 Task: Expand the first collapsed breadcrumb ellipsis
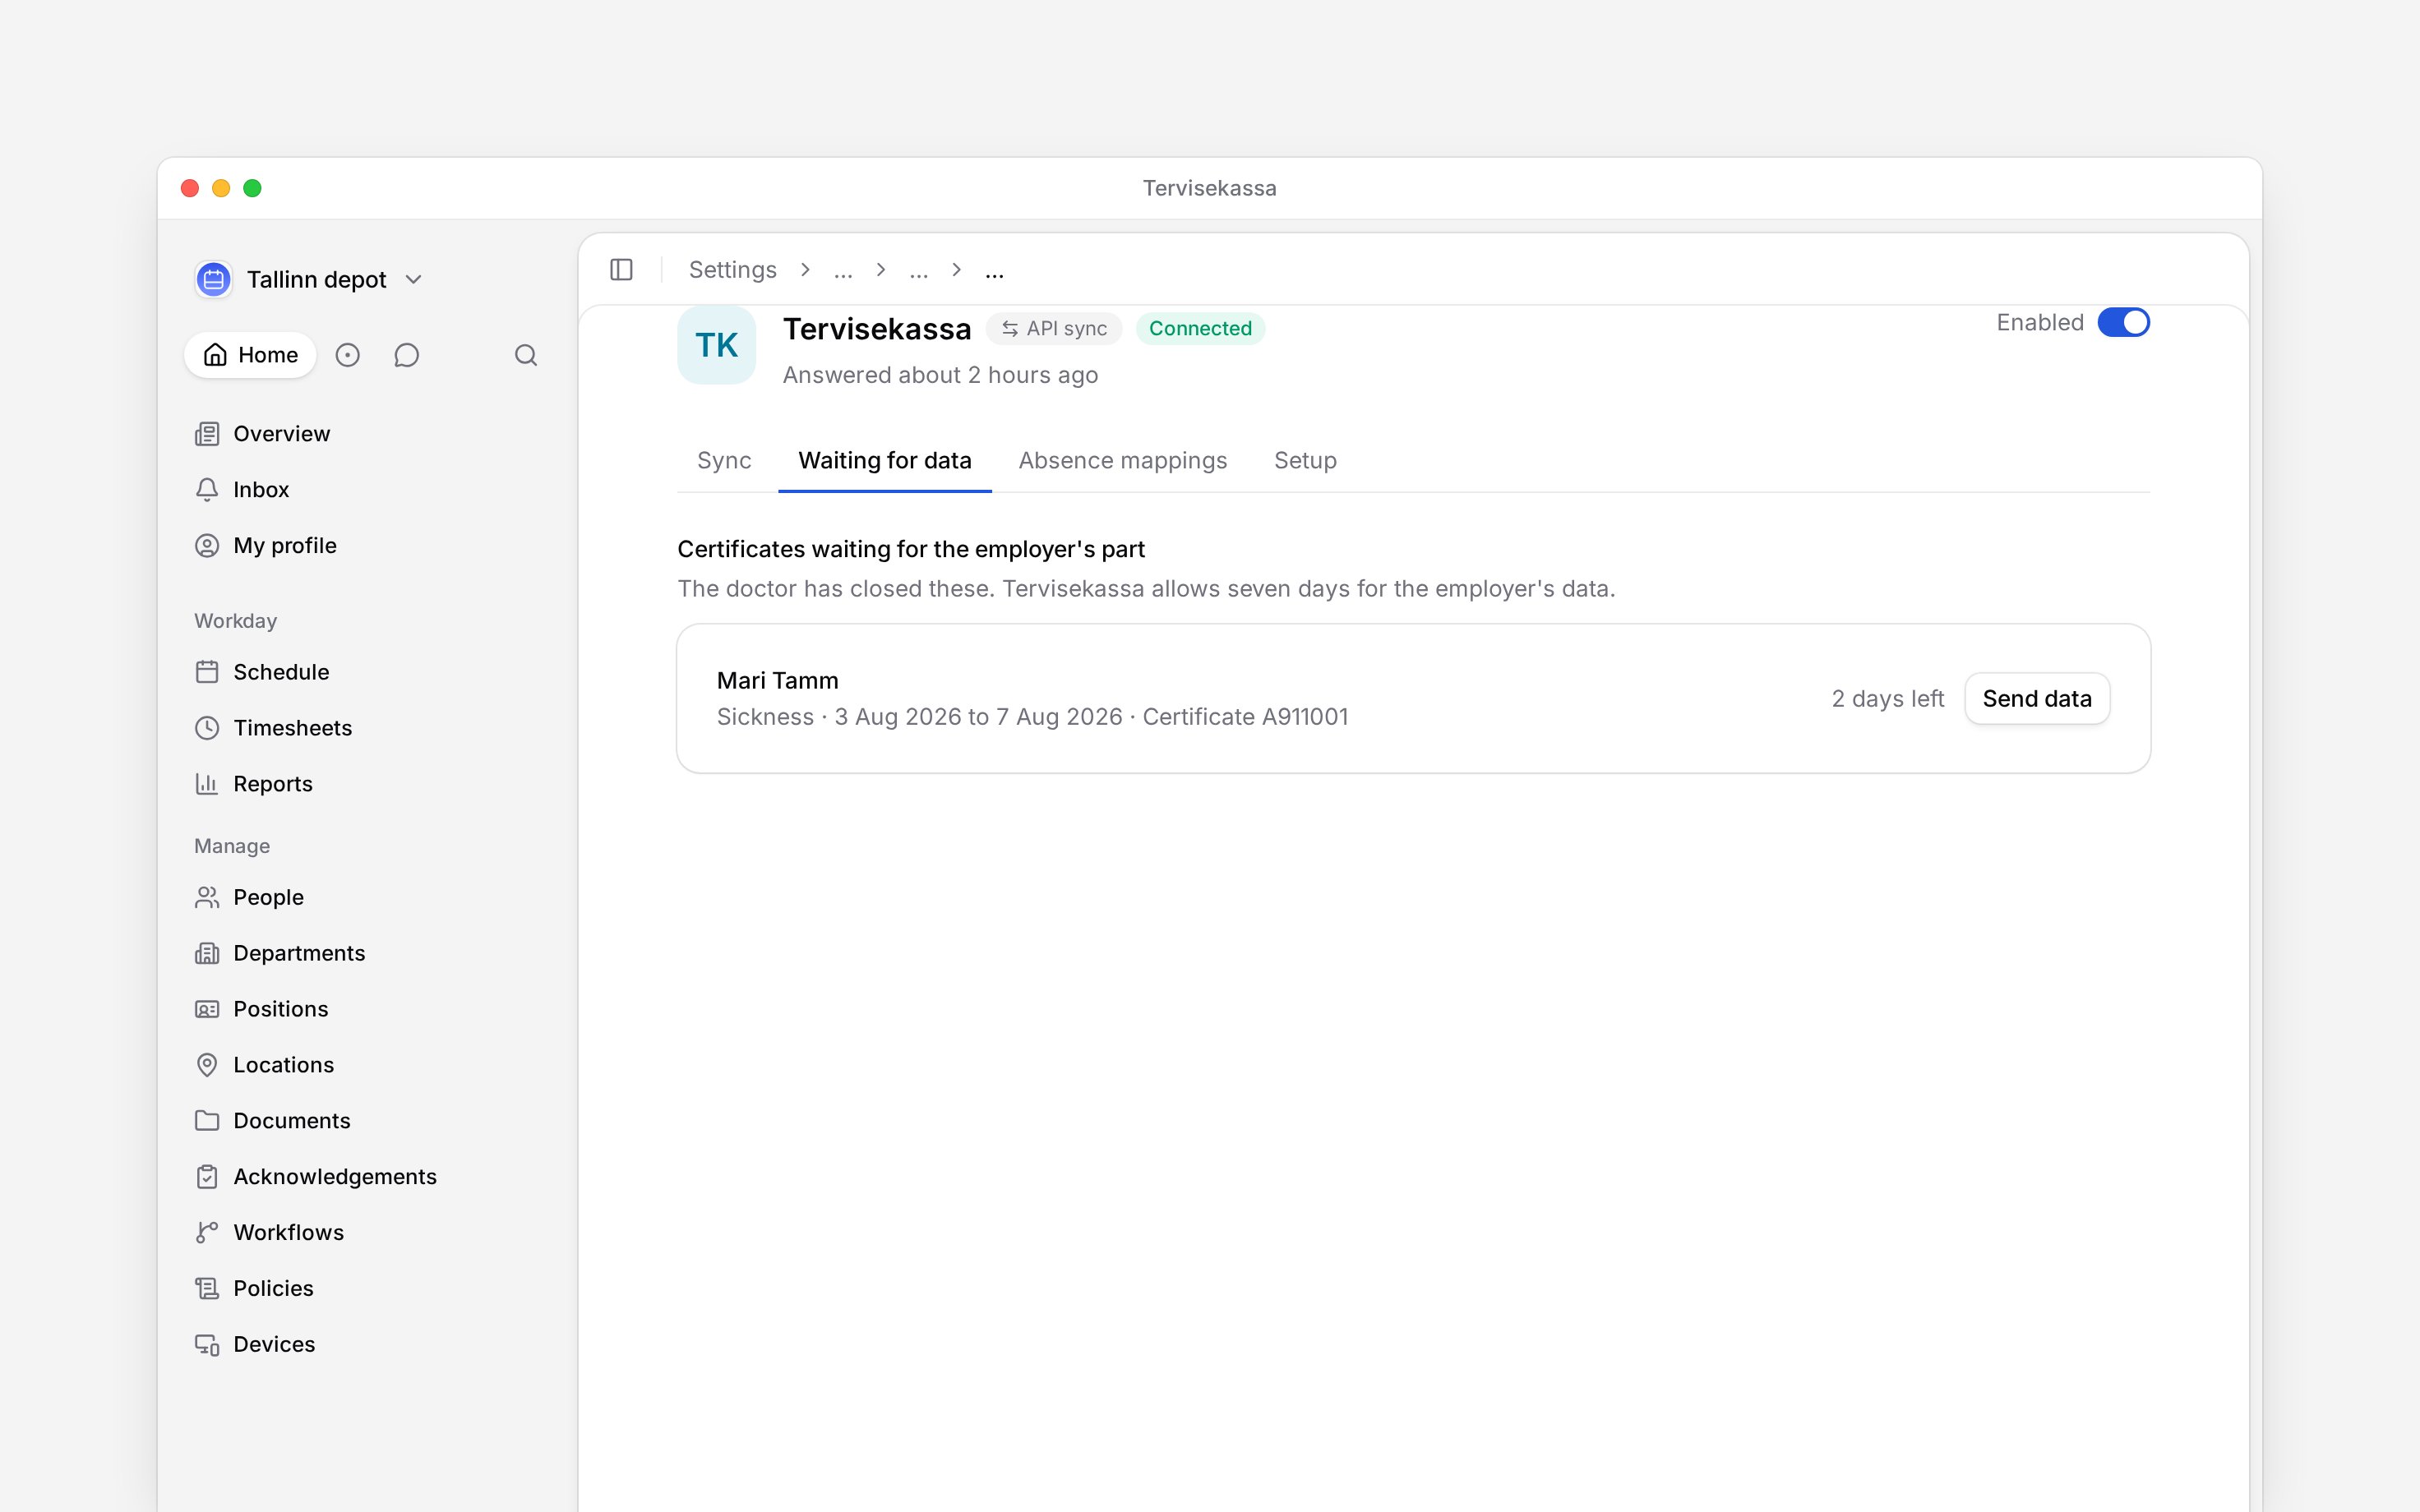843,270
